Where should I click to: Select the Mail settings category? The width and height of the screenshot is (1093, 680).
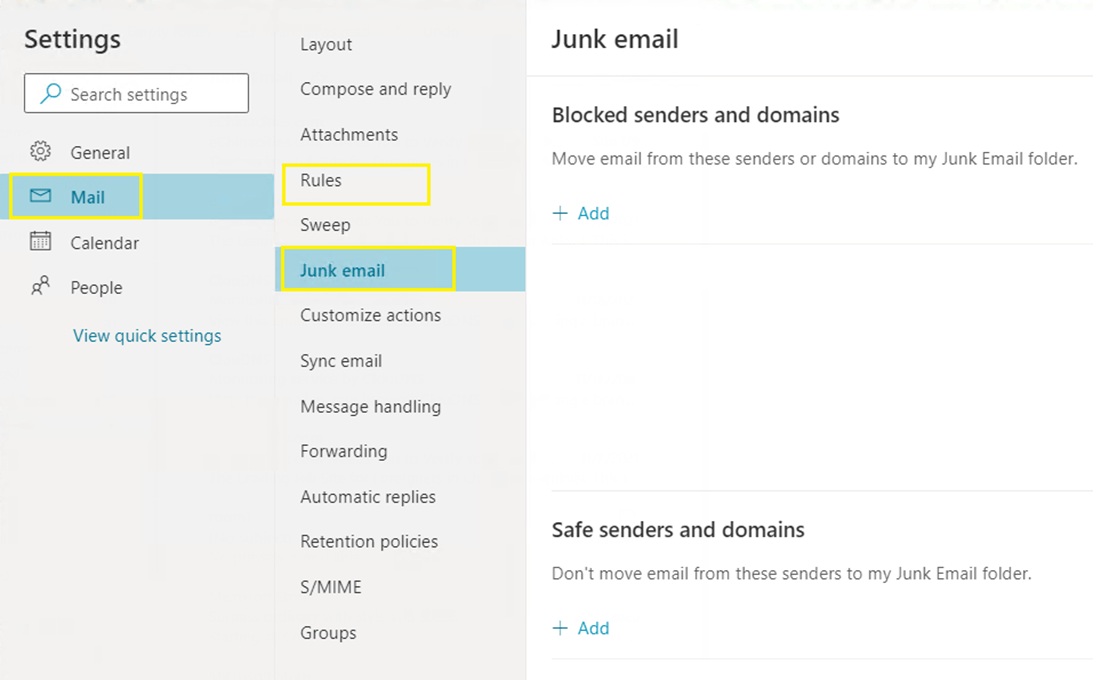[x=137, y=196]
